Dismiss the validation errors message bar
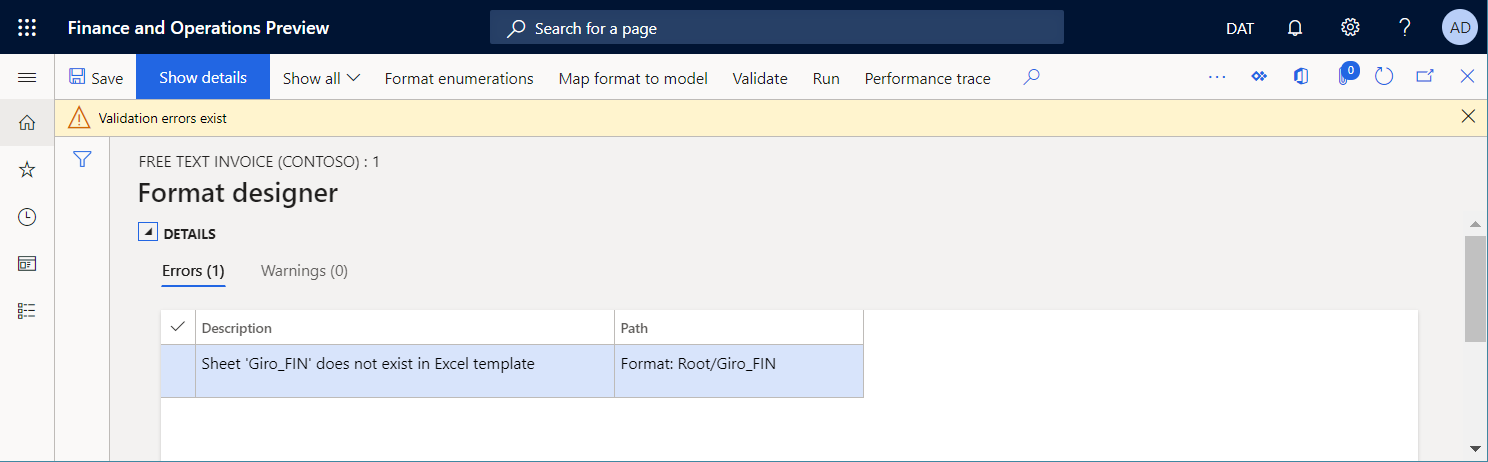1488x462 pixels. (x=1468, y=117)
